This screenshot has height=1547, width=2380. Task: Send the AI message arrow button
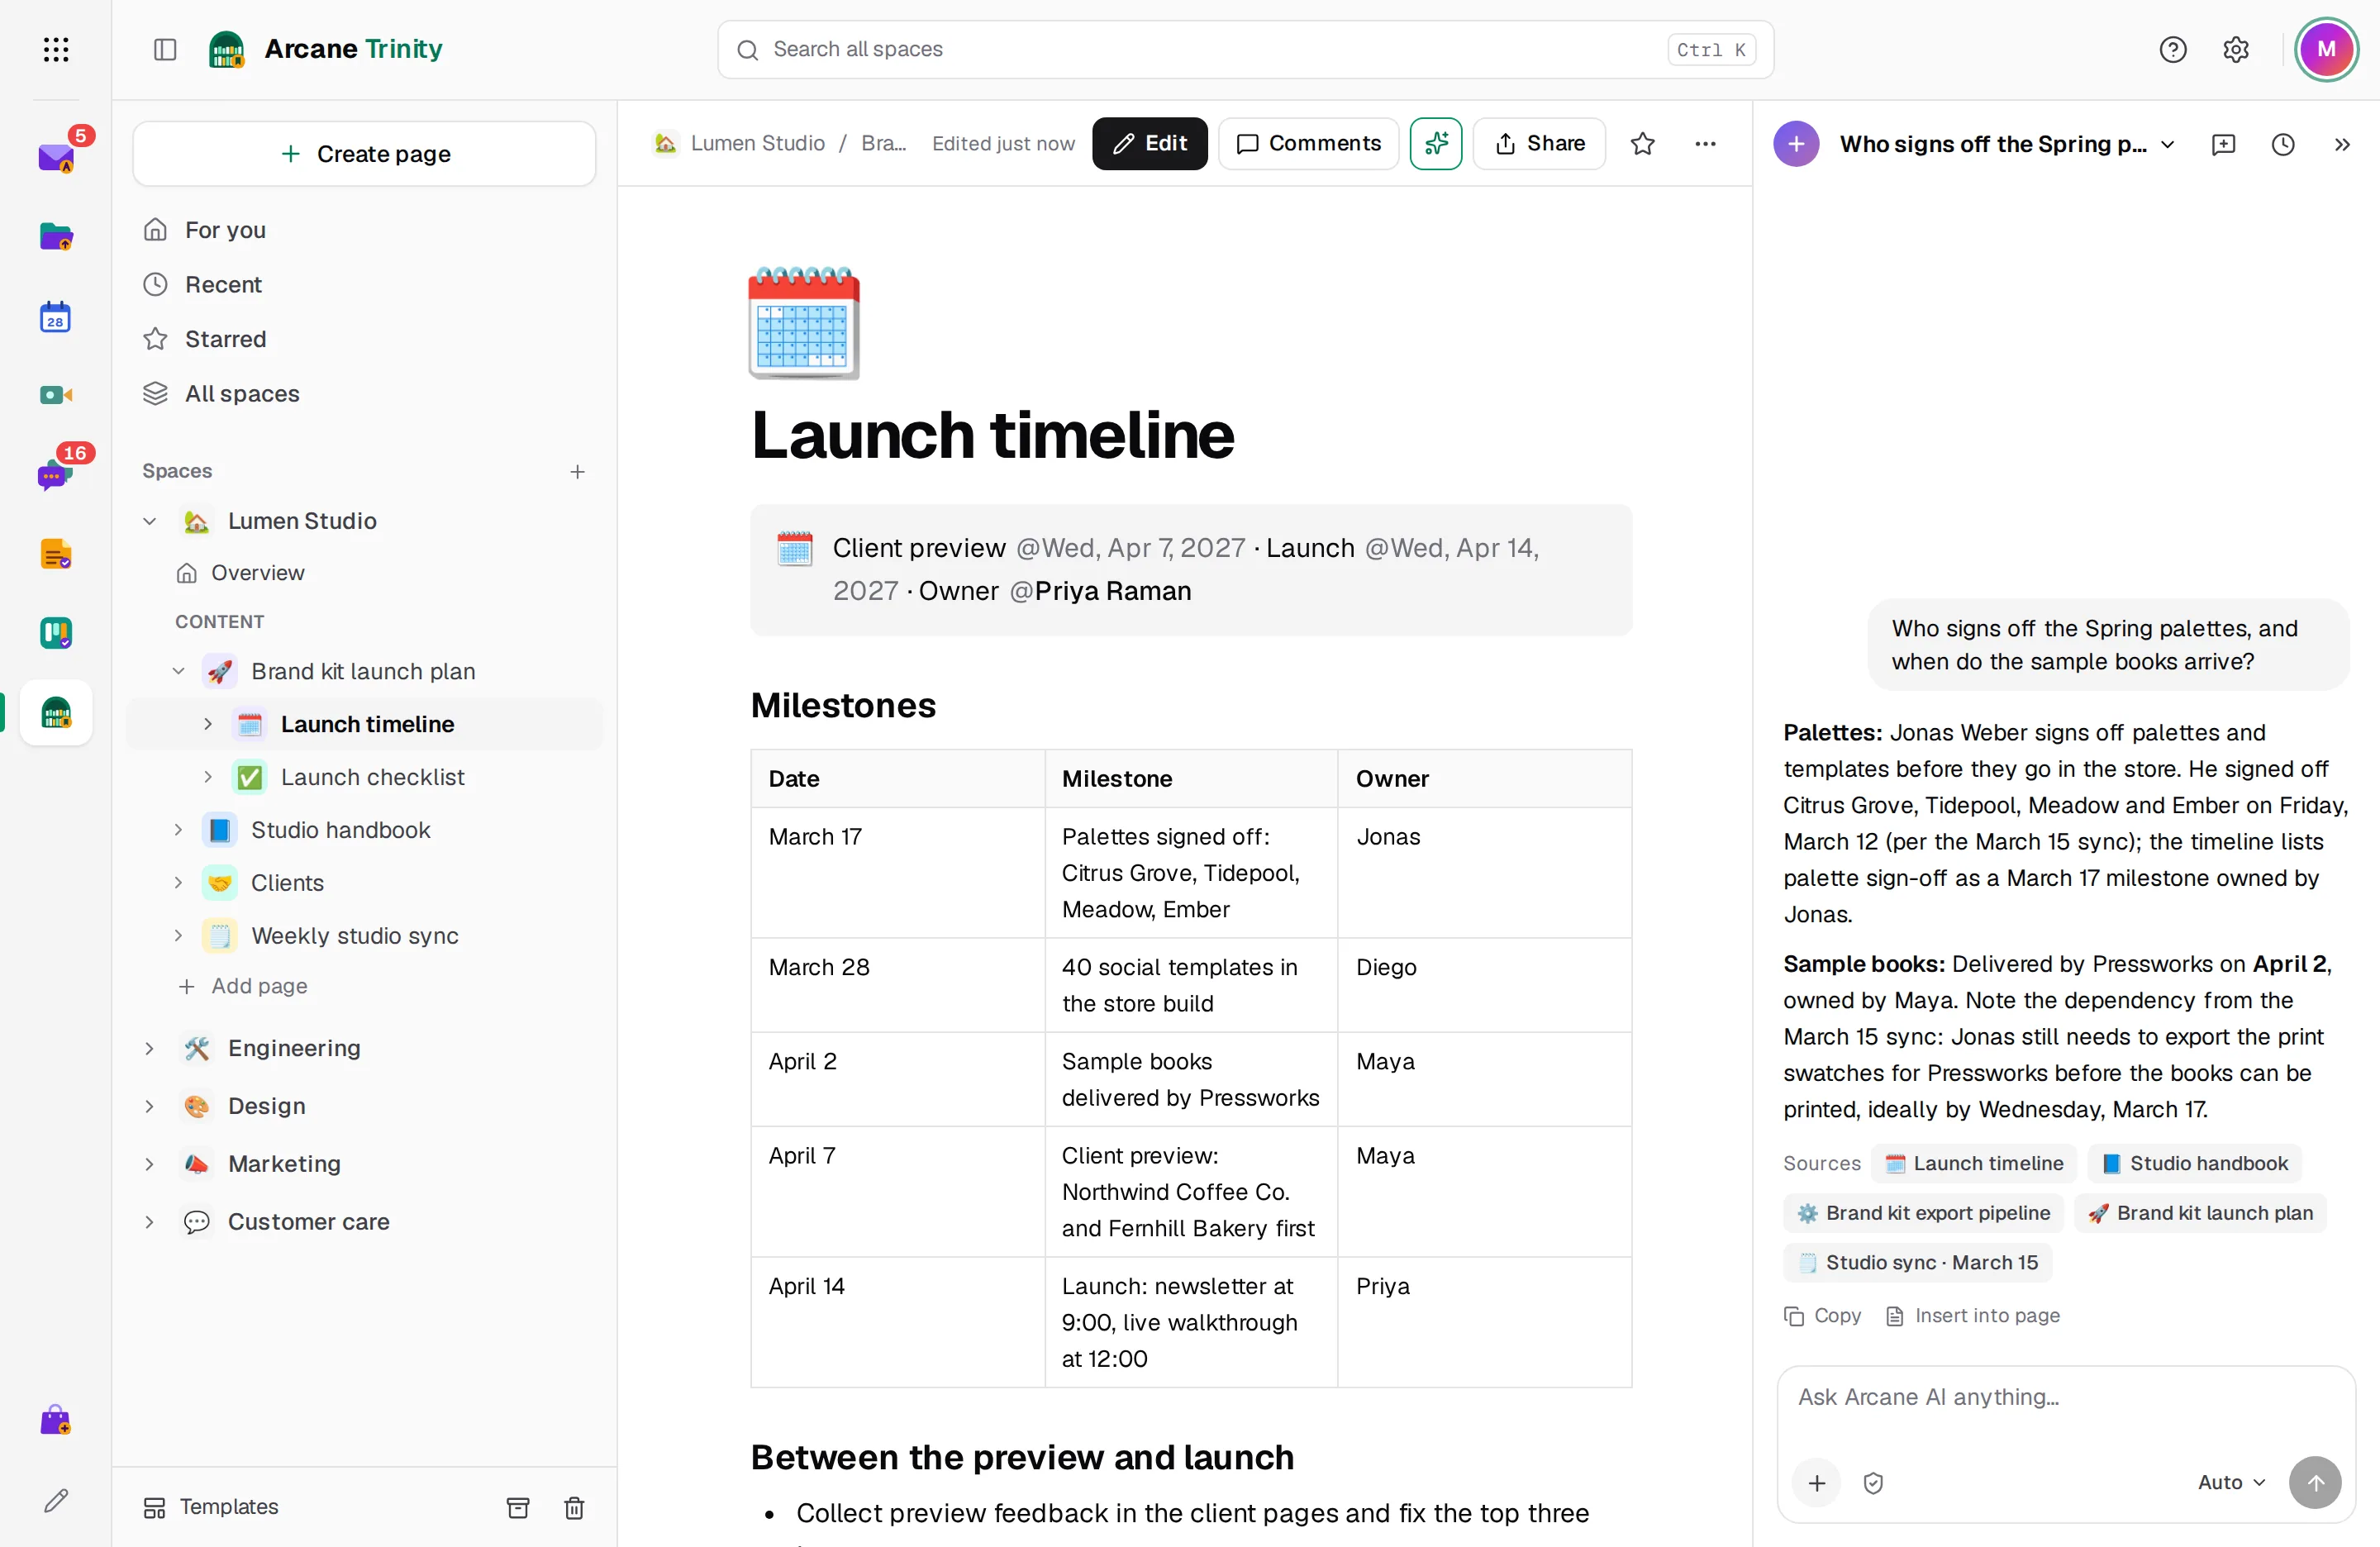(x=2314, y=1482)
